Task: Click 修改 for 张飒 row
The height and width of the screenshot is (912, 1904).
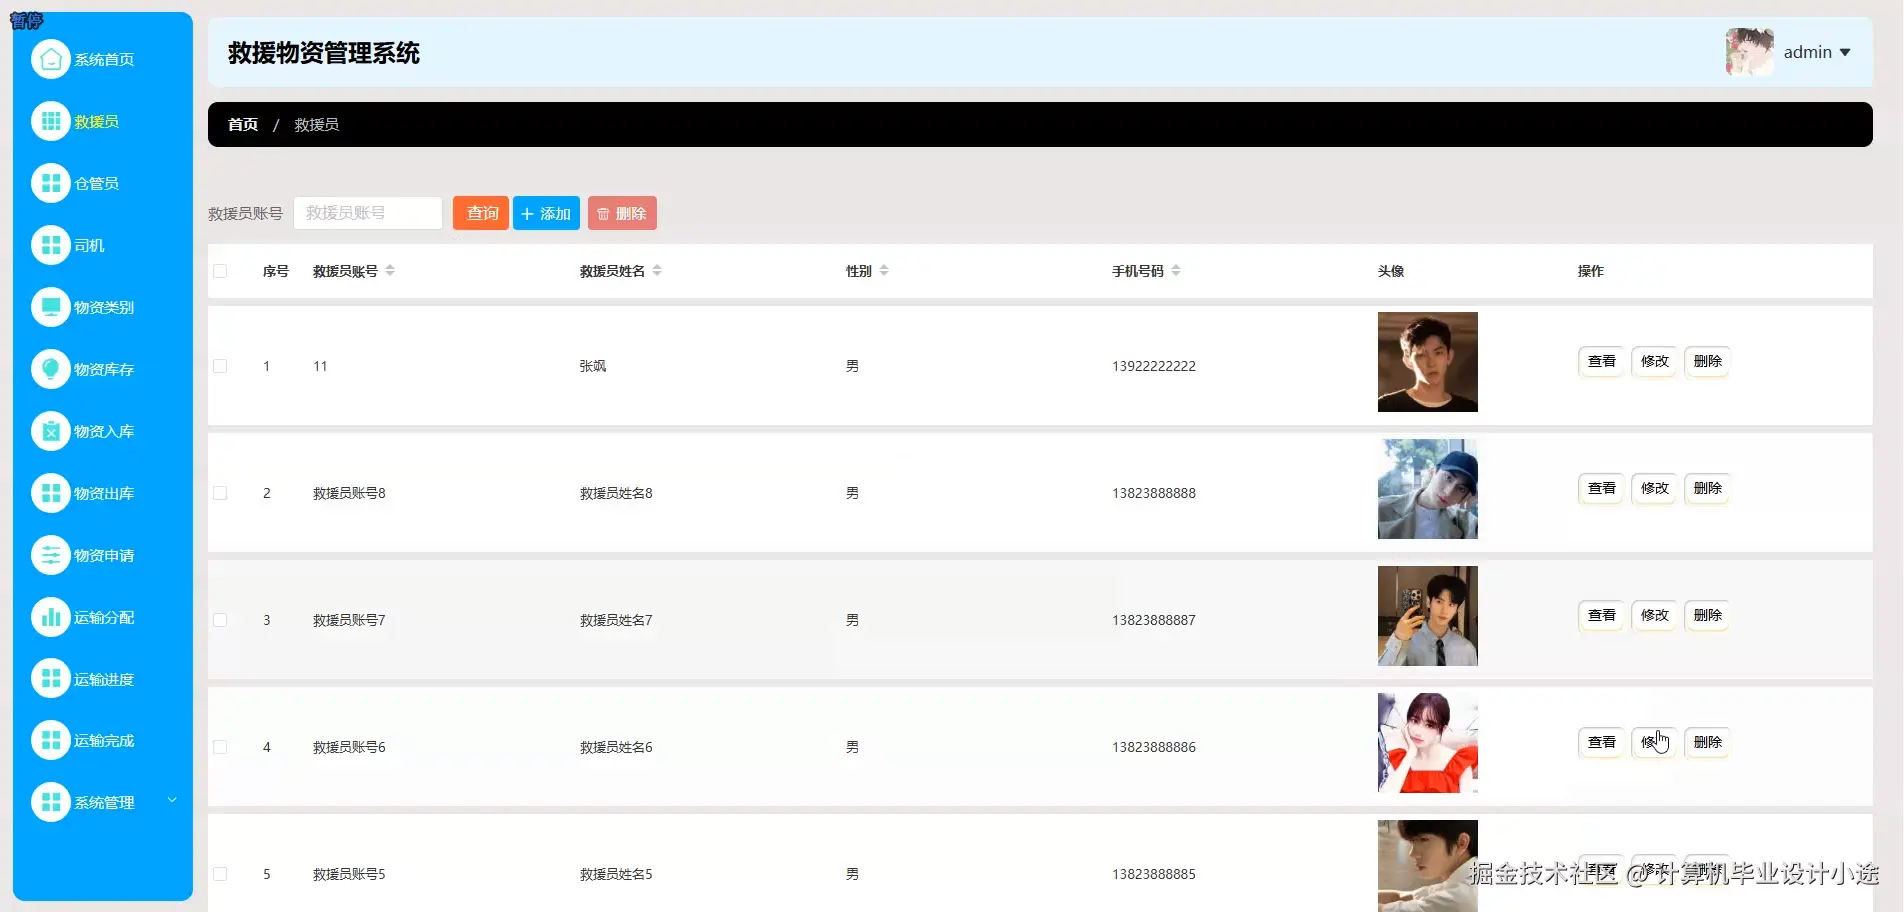Action: pyautogui.click(x=1654, y=361)
